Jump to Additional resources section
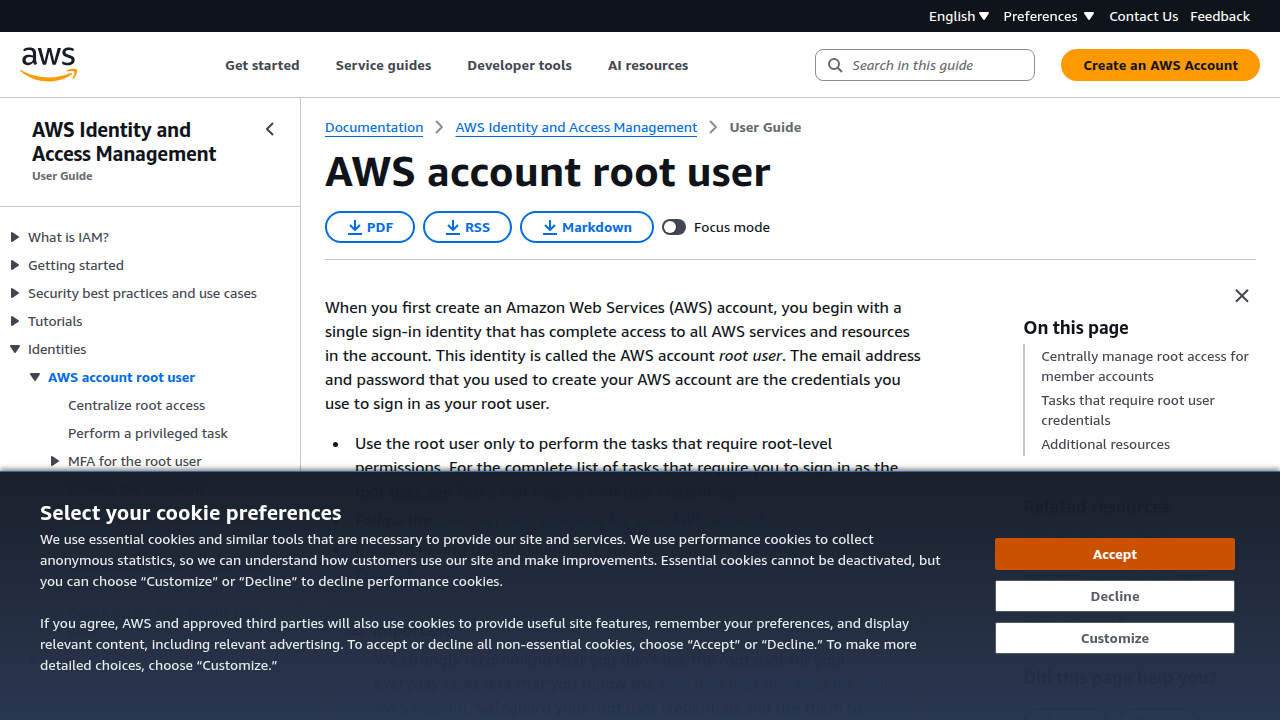Screen dimensions: 1280x720 pyautogui.click(x=1105, y=444)
